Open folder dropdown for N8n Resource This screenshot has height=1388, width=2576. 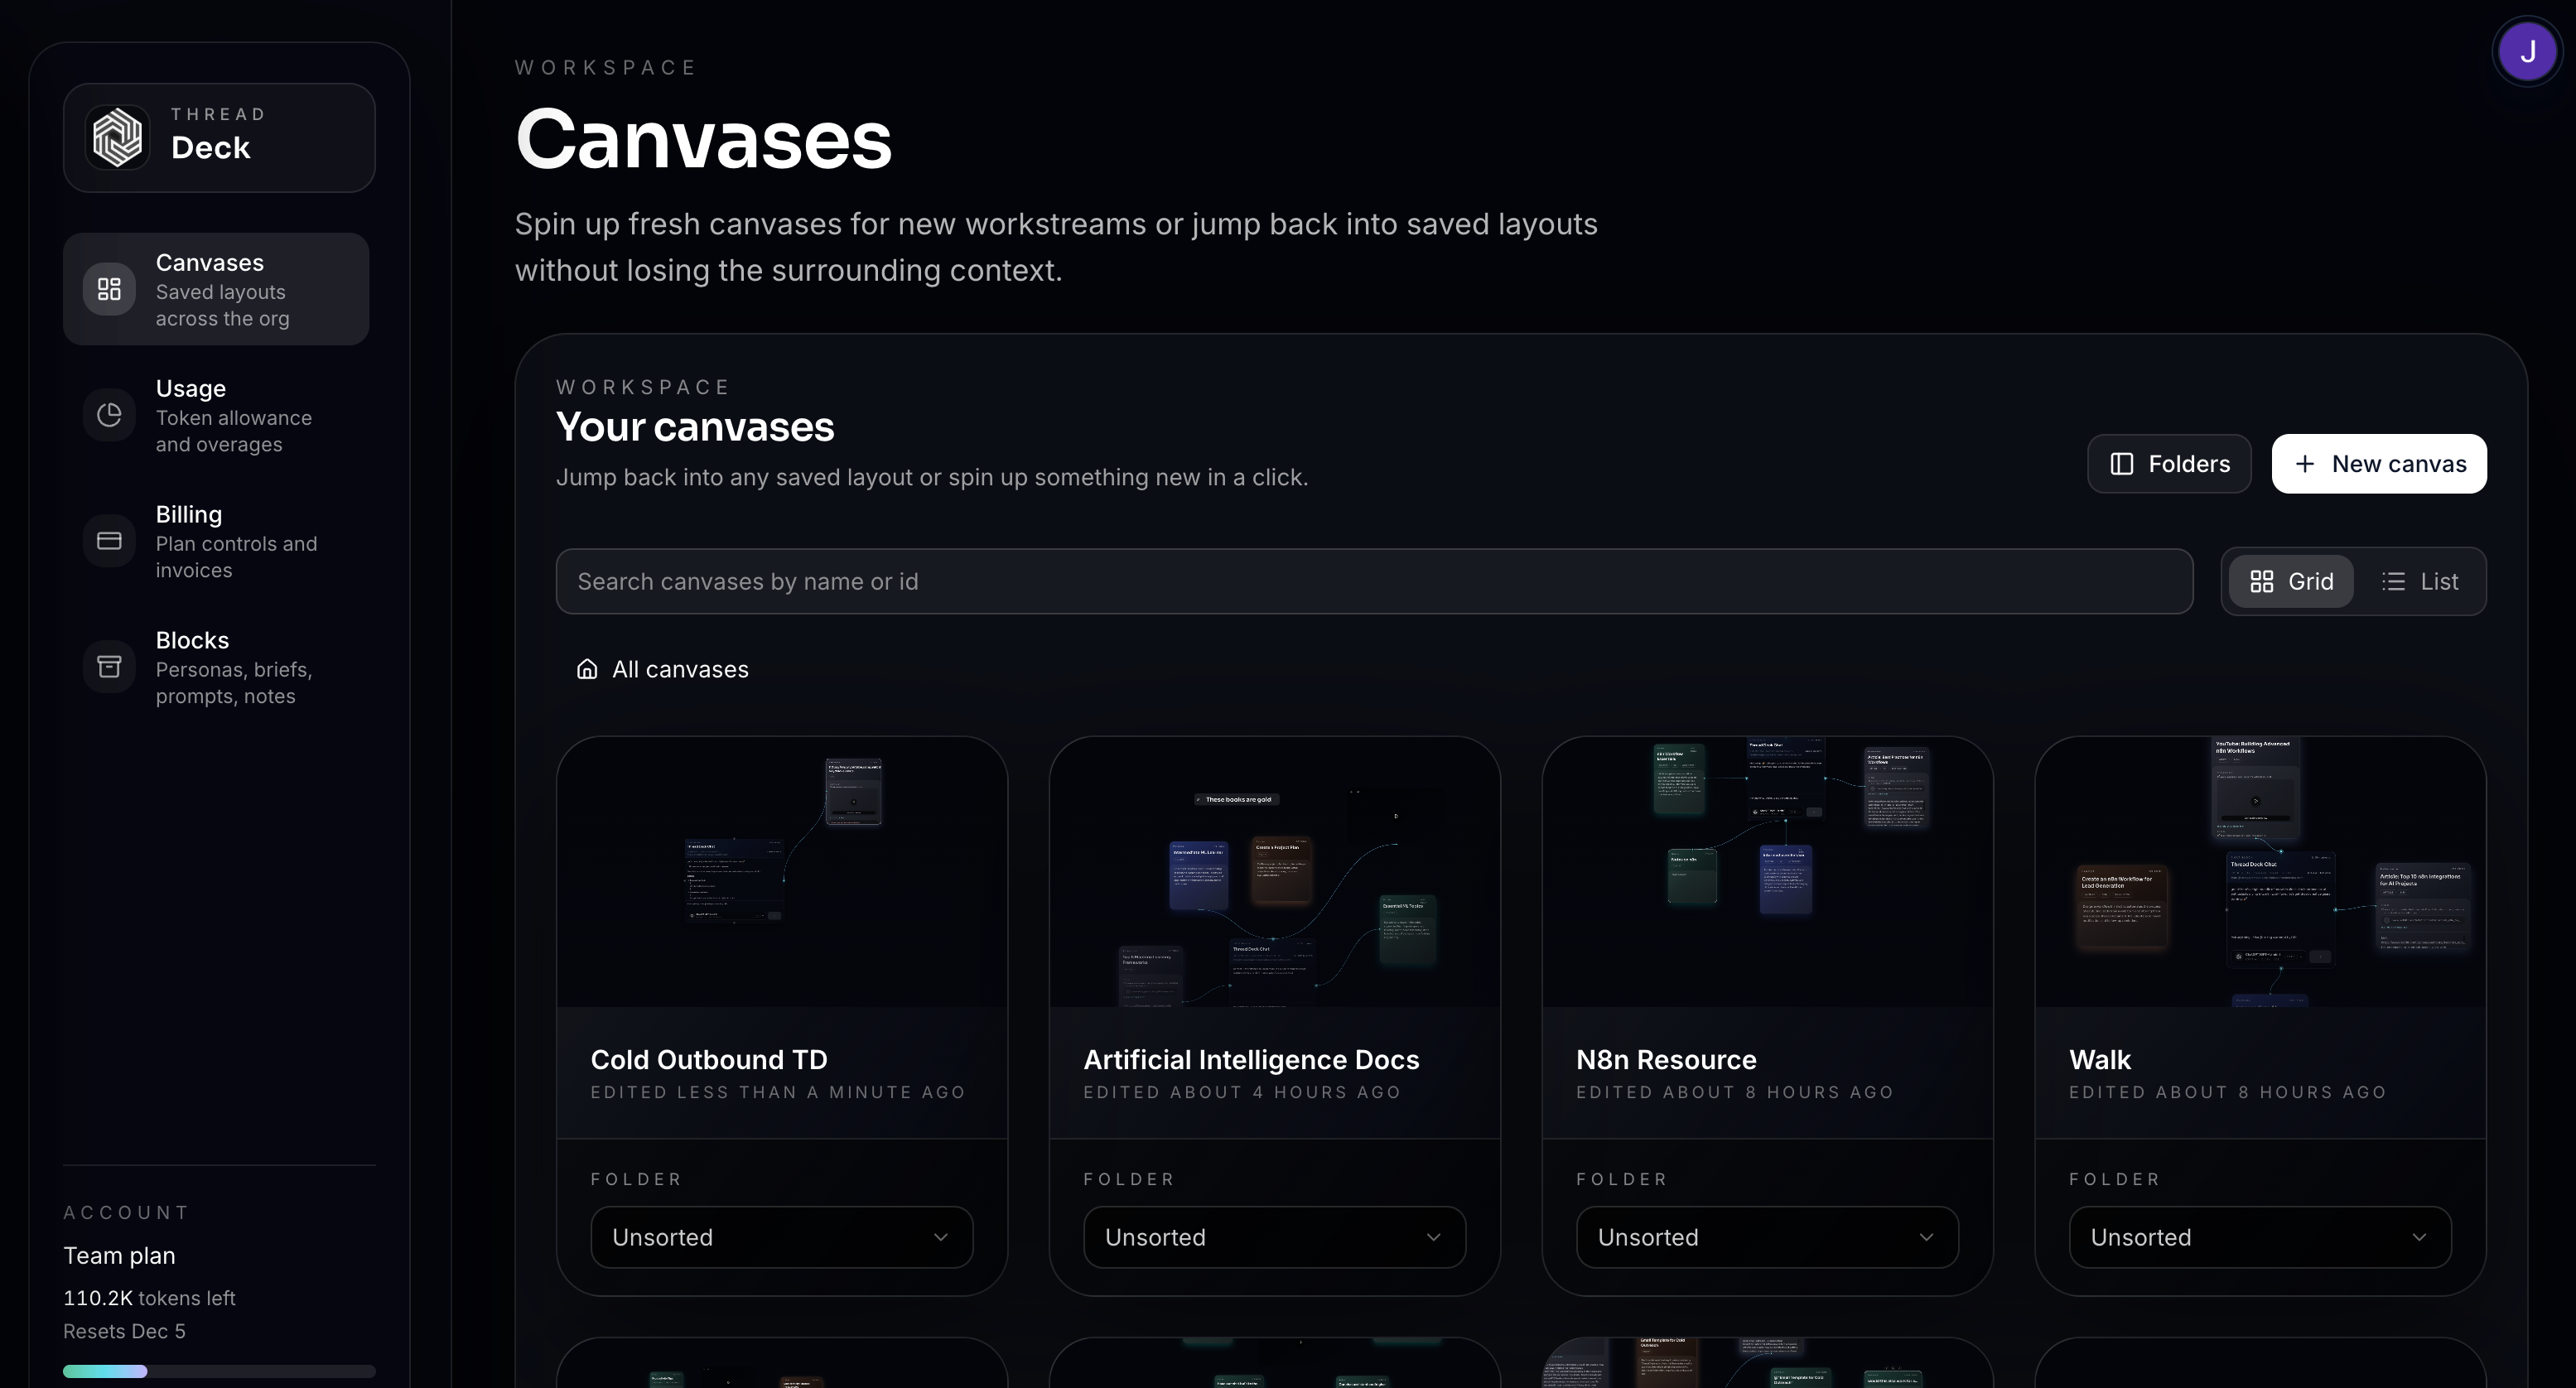1767,1237
